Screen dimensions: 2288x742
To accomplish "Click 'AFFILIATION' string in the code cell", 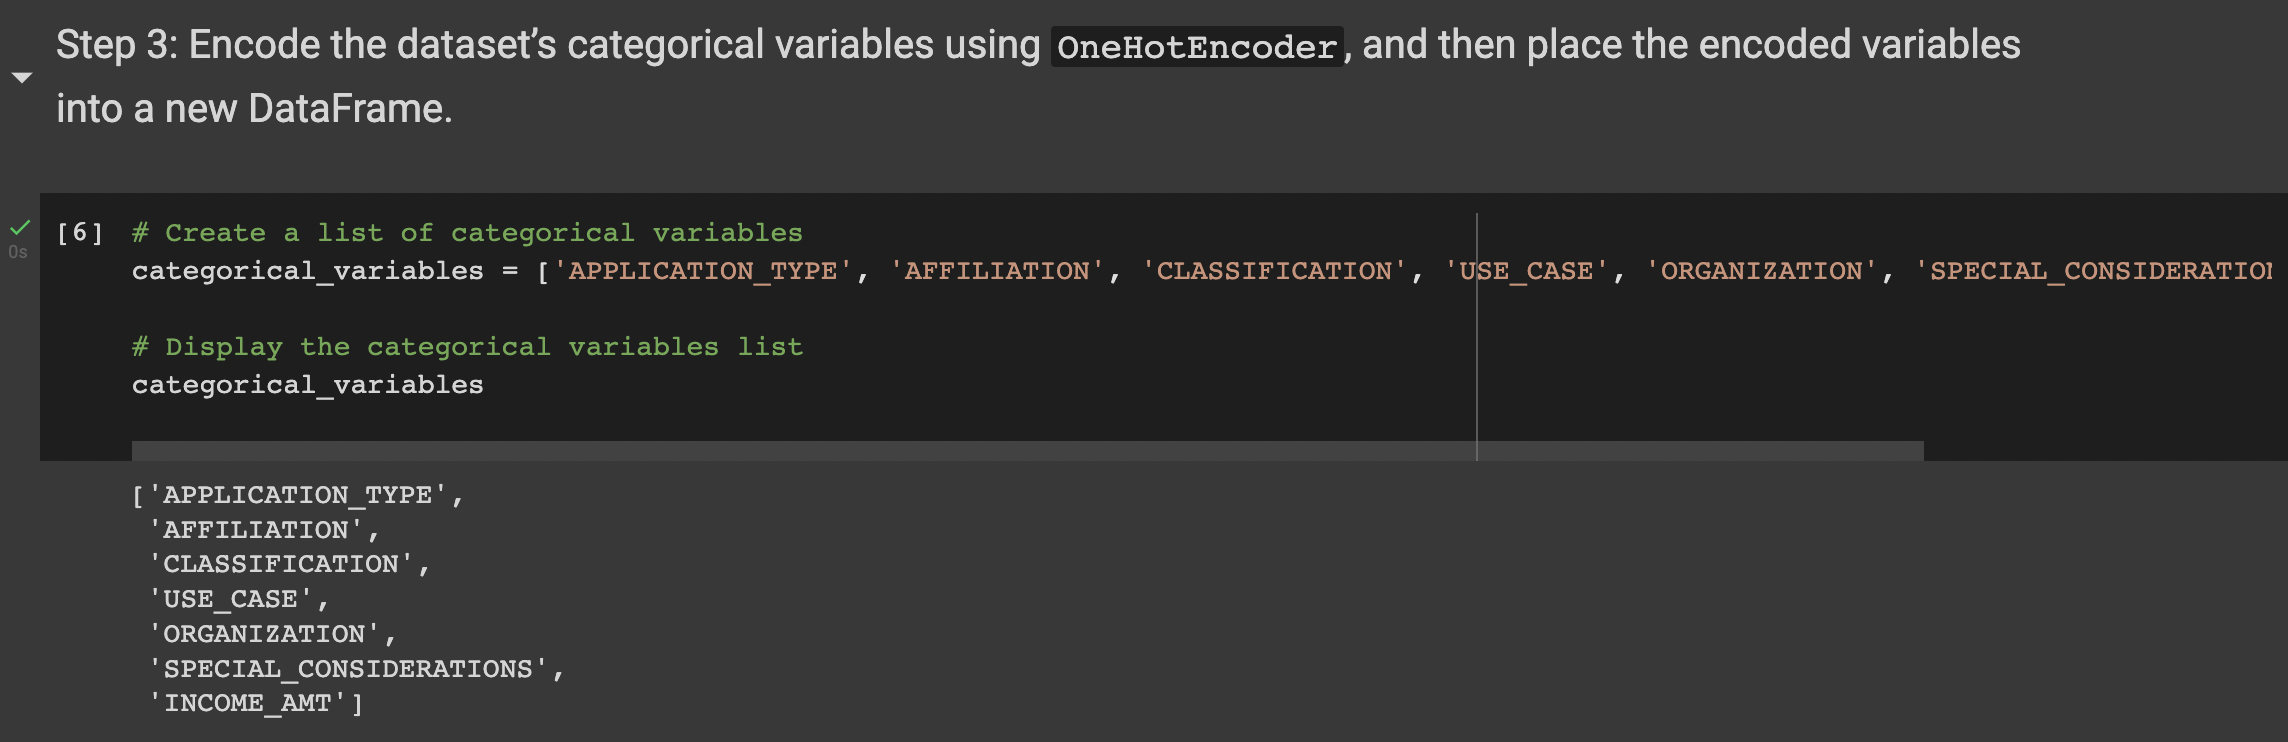I will 997,271.
